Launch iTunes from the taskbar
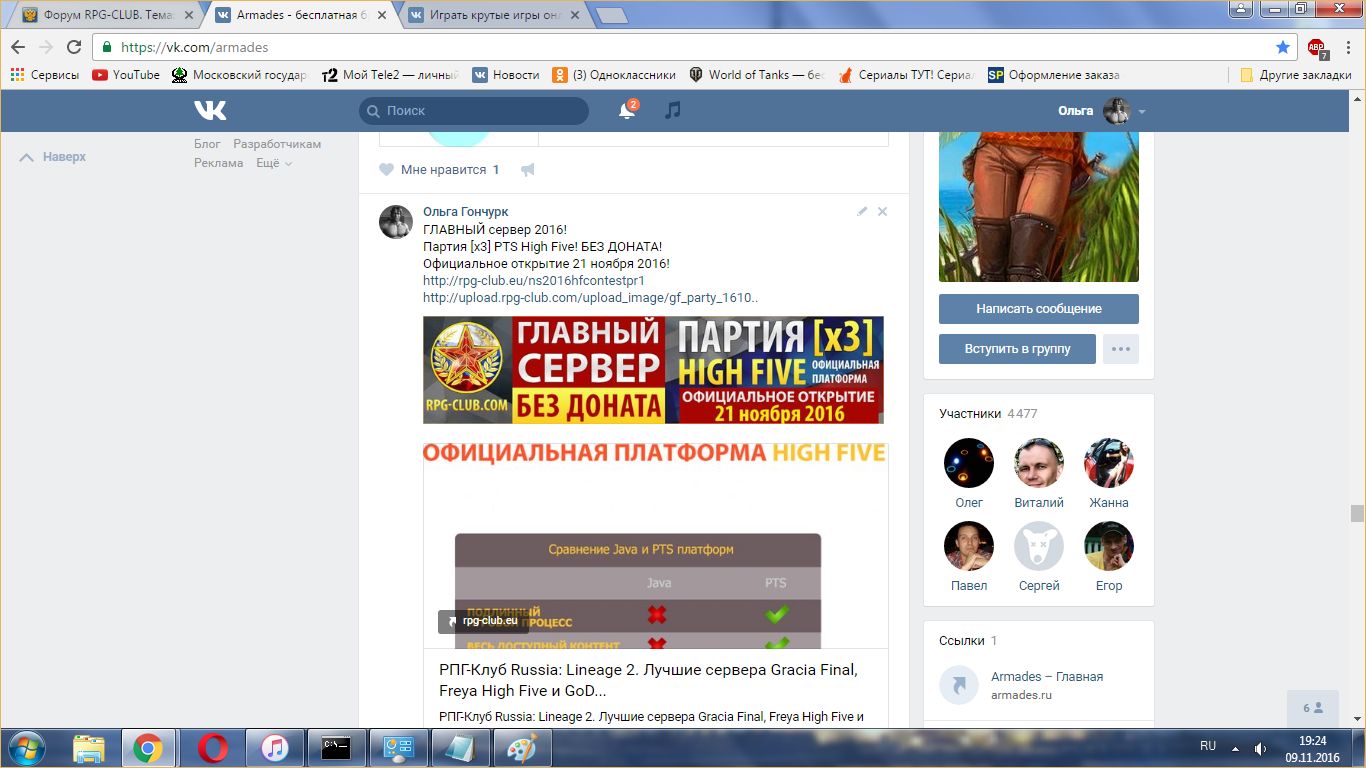 tap(274, 748)
